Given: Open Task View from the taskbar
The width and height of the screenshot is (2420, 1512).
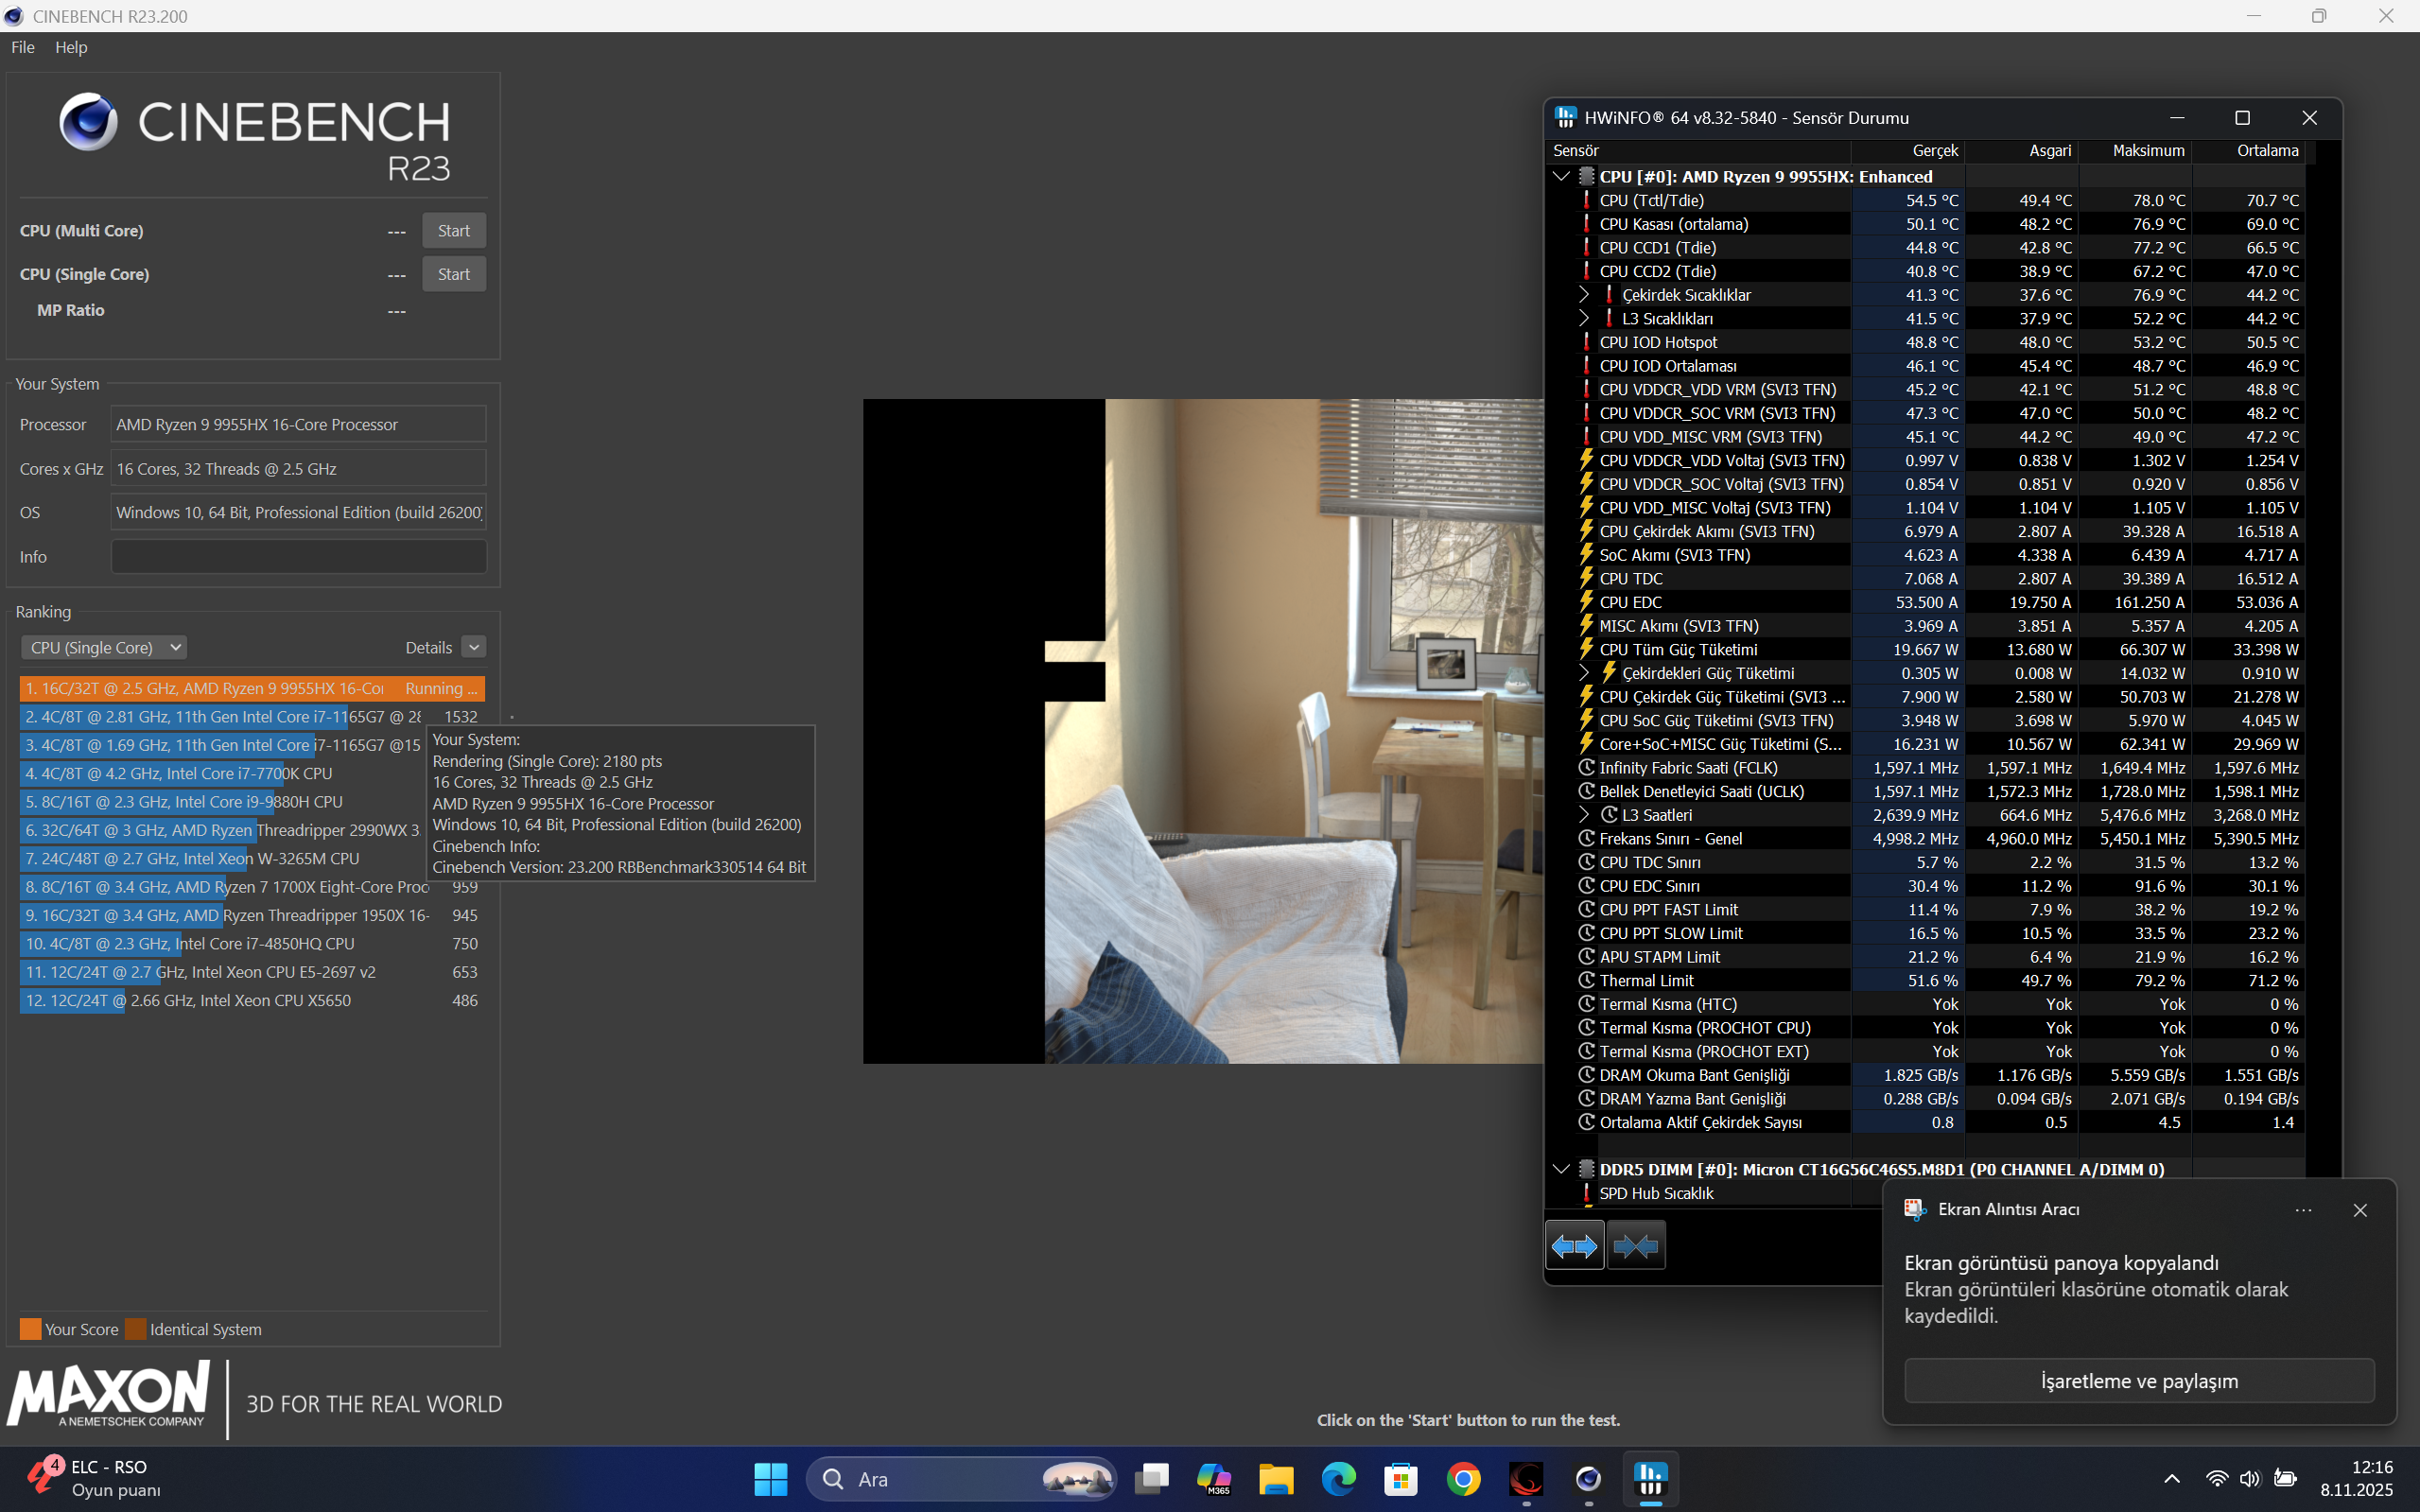Looking at the screenshot, I should (x=1152, y=1479).
